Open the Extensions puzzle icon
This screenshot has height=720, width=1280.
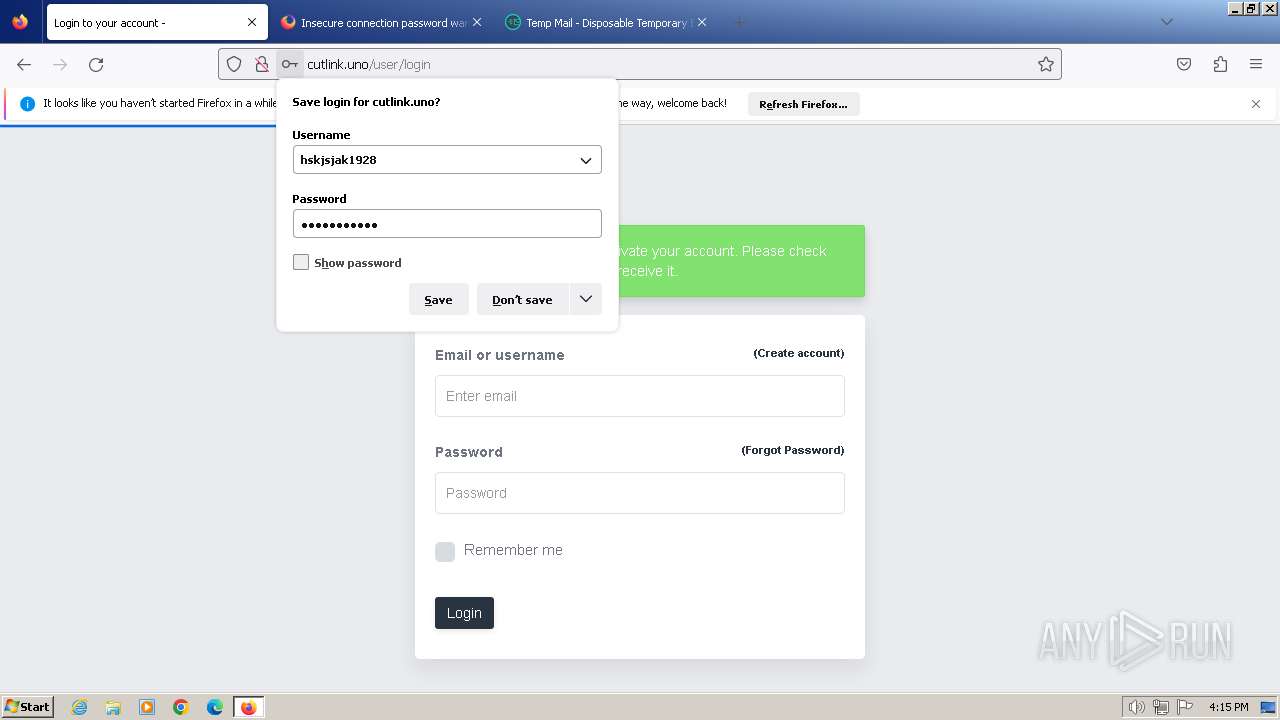[1220, 64]
